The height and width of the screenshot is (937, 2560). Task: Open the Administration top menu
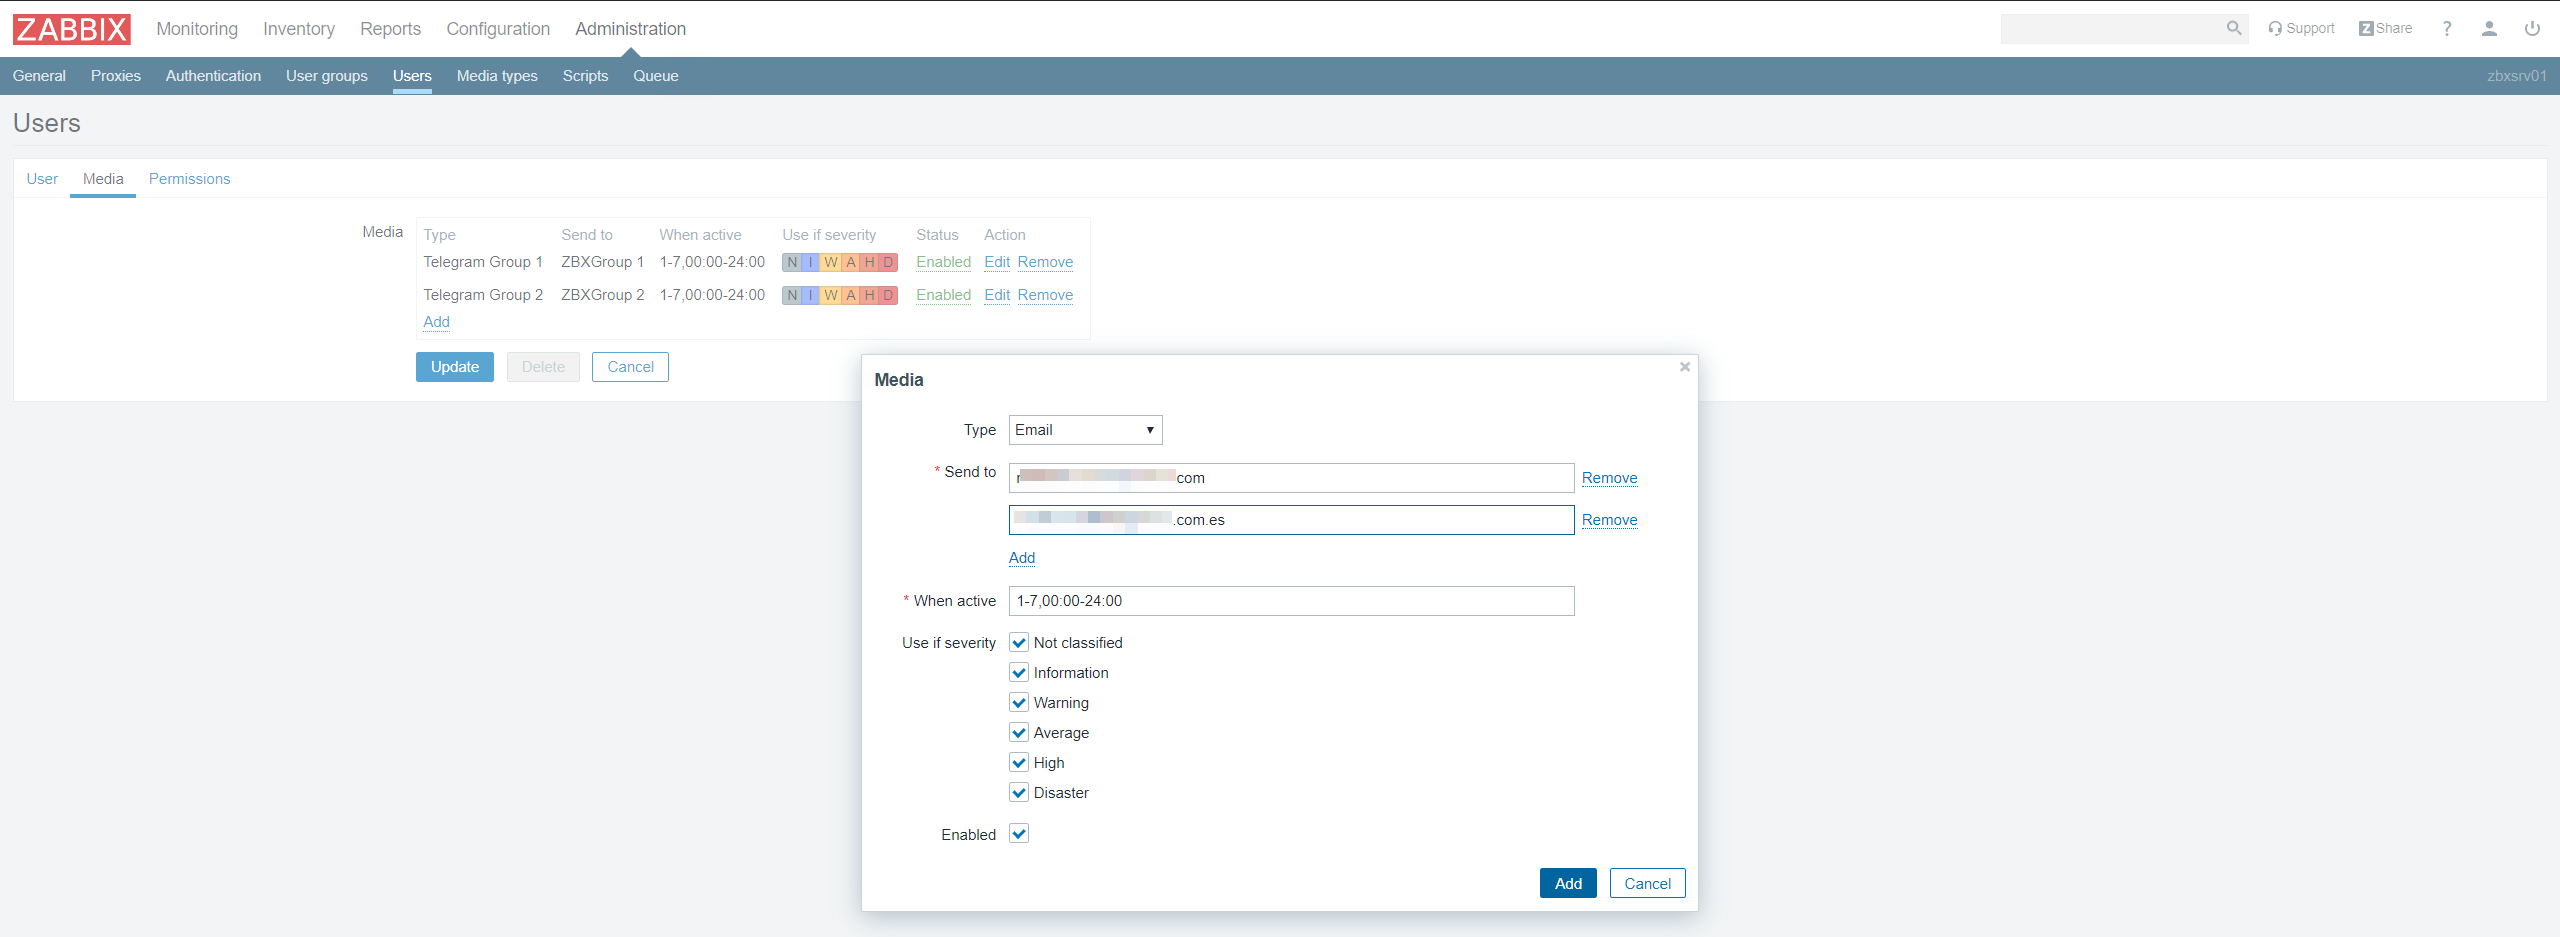630,29
